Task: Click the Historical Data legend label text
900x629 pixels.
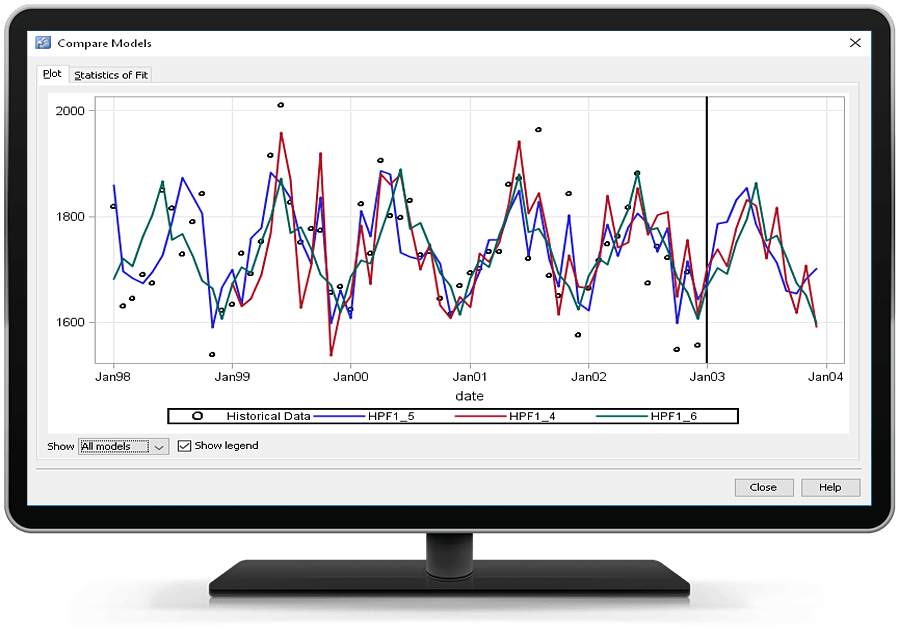Action: point(268,416)
